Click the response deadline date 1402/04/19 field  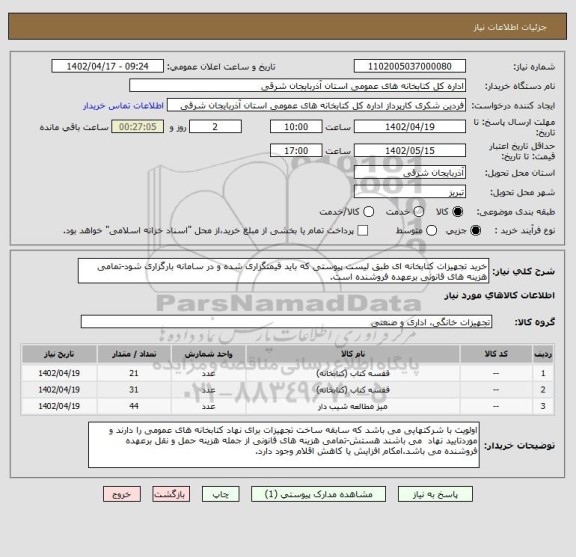point(410,127)
